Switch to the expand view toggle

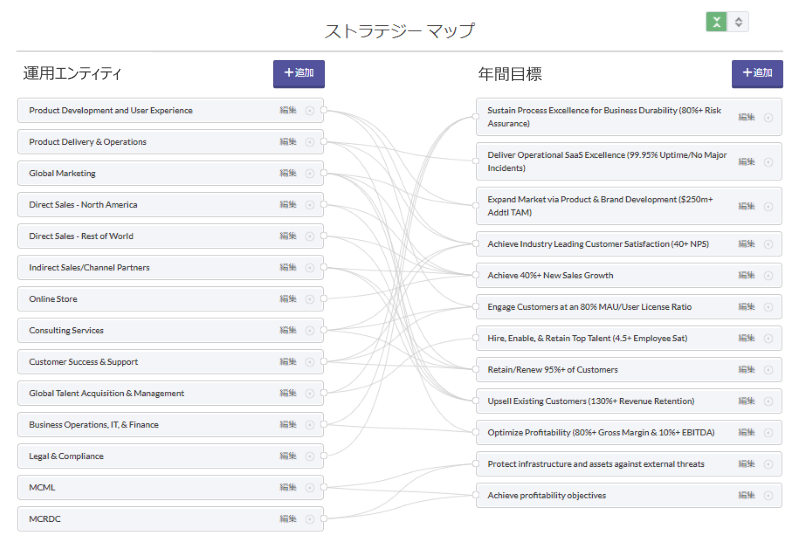[738, 22]
